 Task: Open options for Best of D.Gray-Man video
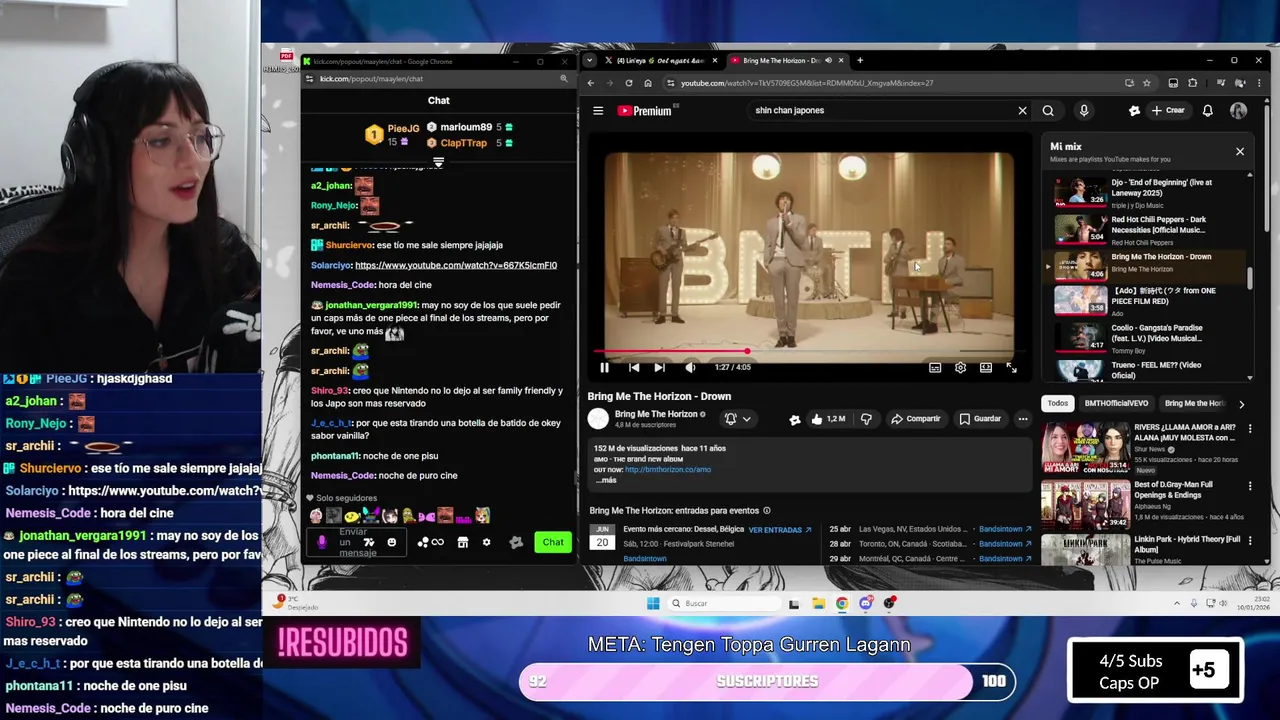1250,486
